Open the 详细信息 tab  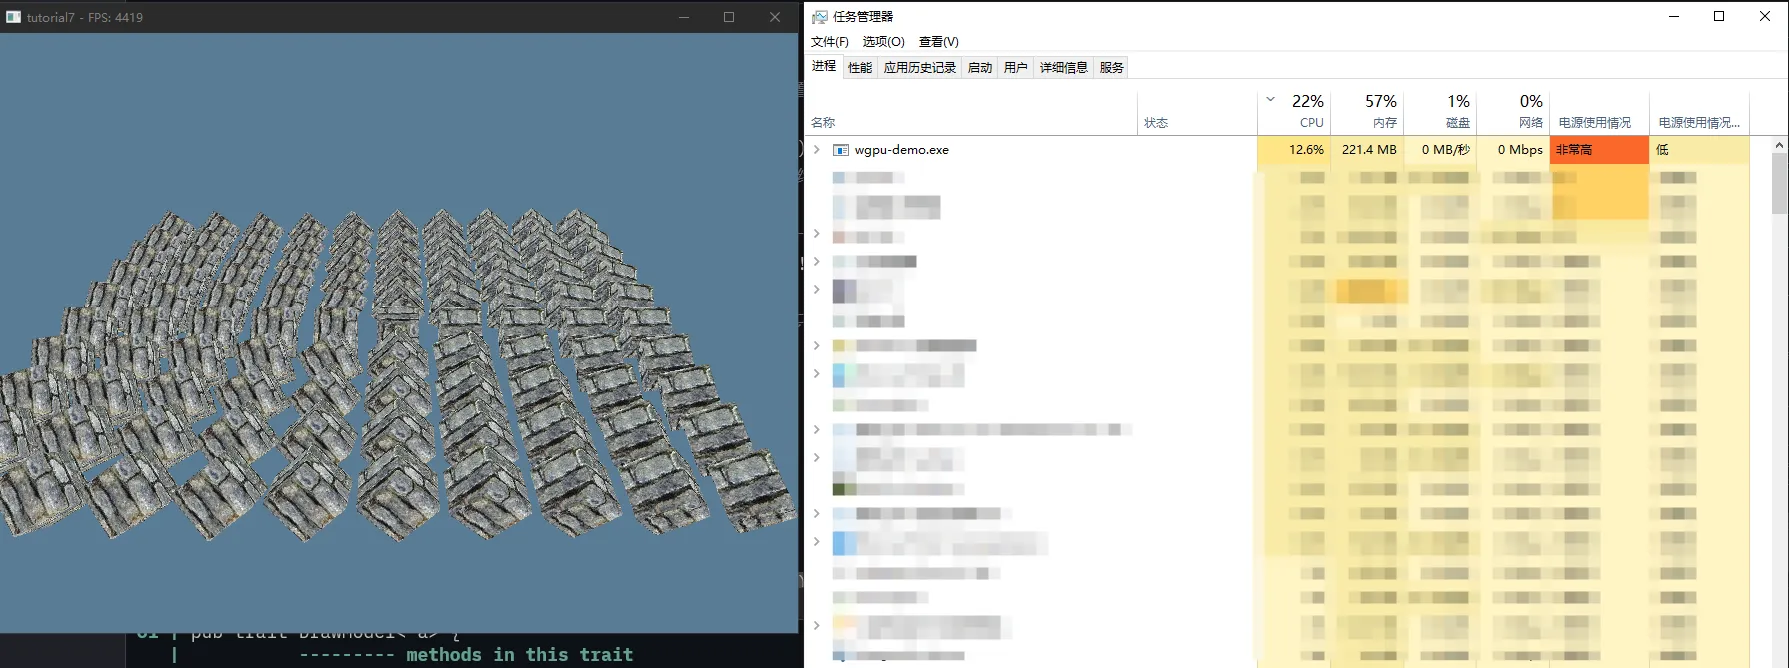point(1063,68)
